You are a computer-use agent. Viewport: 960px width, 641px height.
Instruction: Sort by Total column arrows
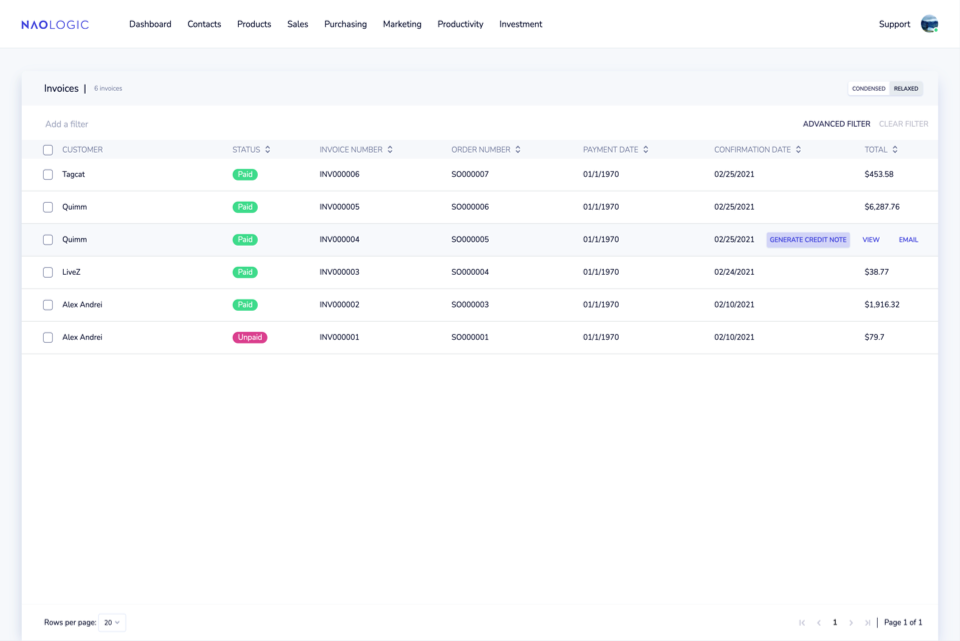895,150
